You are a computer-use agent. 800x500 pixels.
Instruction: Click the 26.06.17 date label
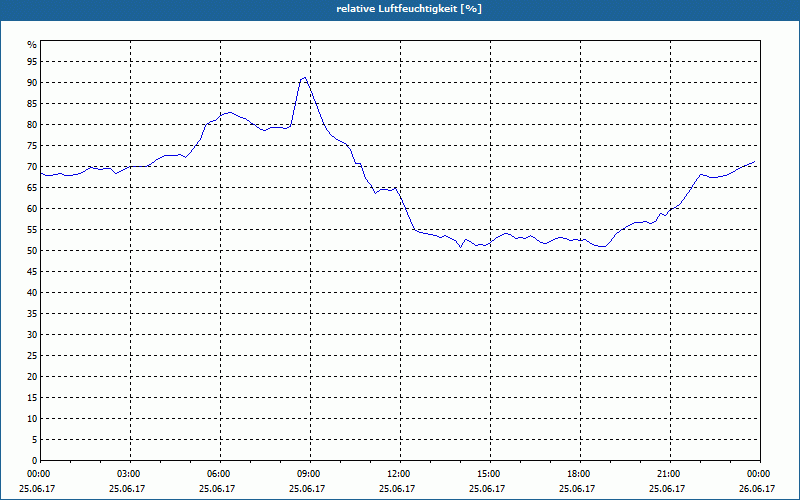pos(757,489)
